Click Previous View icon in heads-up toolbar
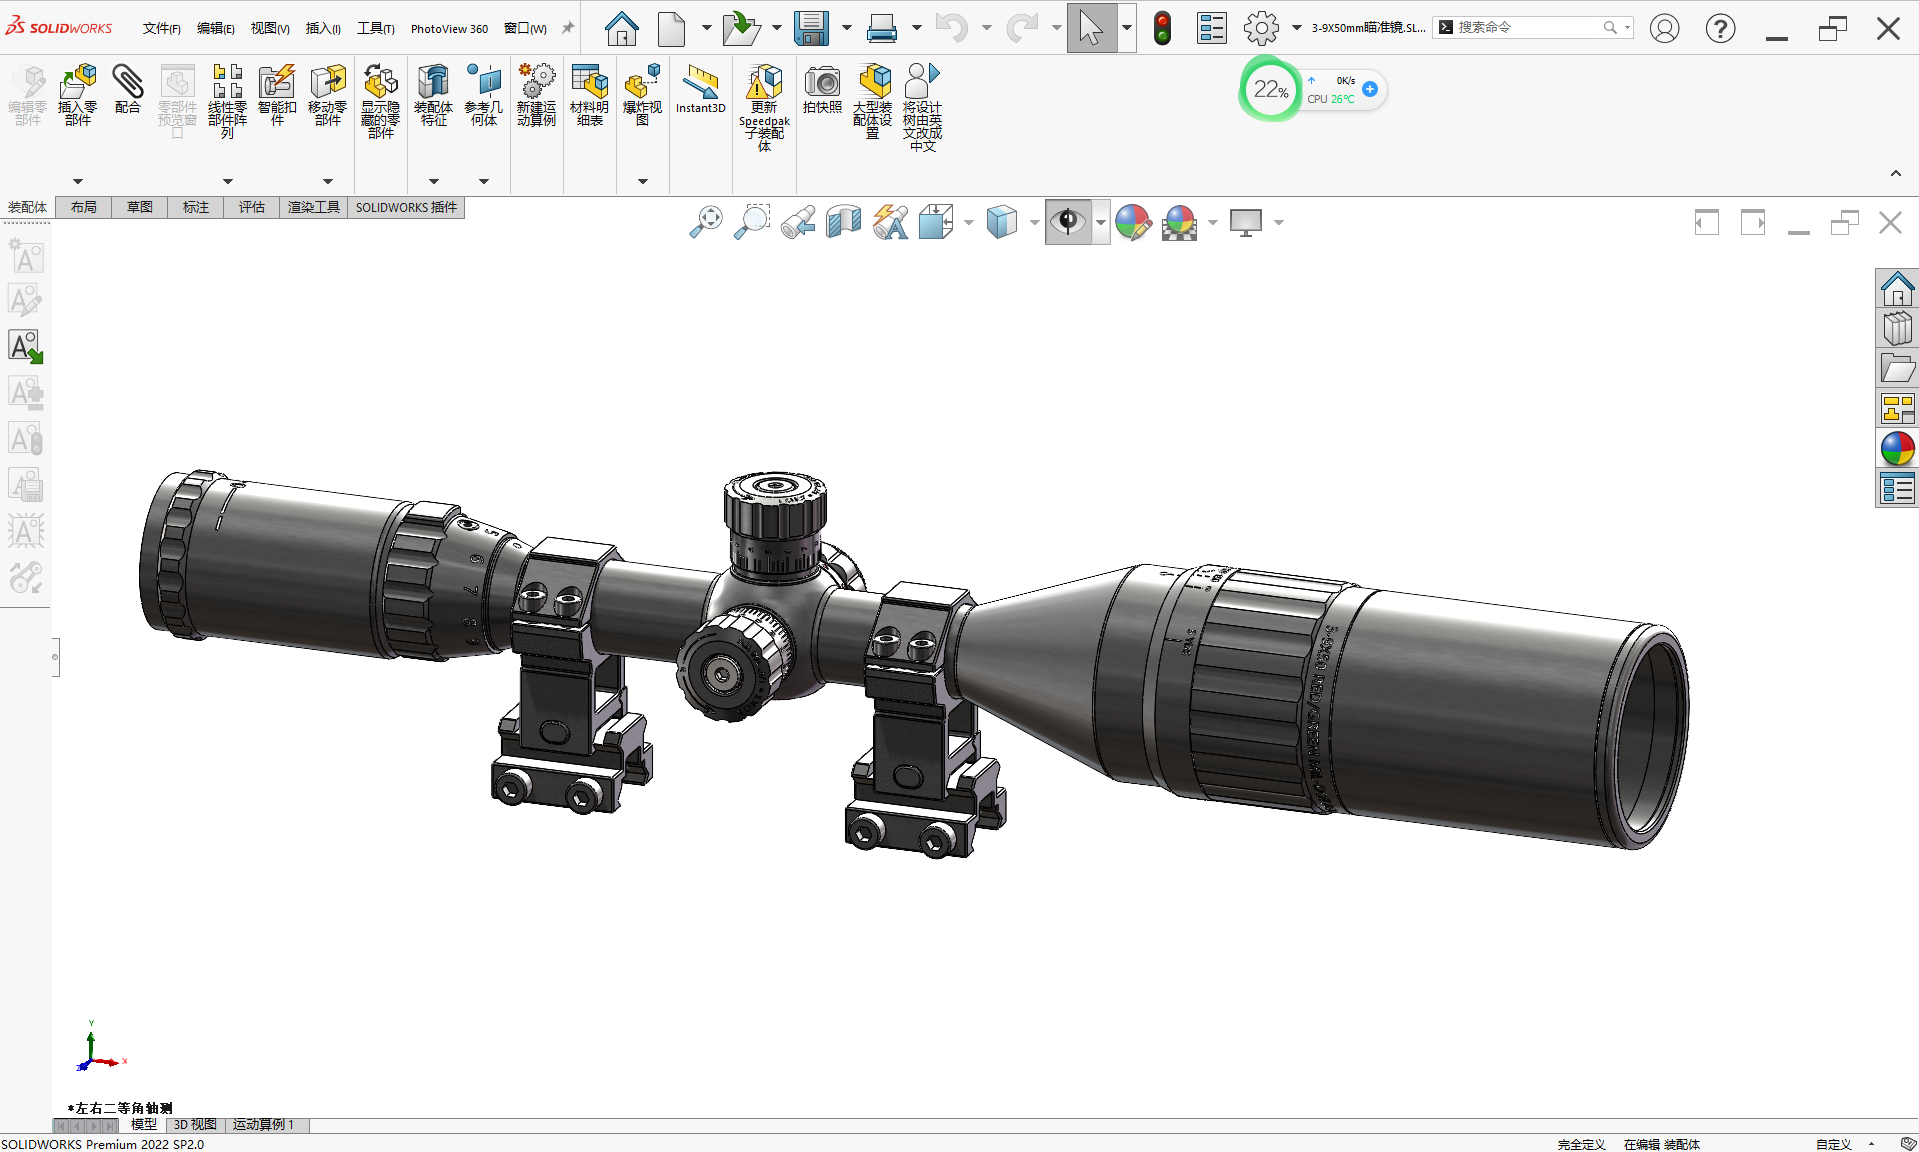1919x1152 pixels. [798, 222]
